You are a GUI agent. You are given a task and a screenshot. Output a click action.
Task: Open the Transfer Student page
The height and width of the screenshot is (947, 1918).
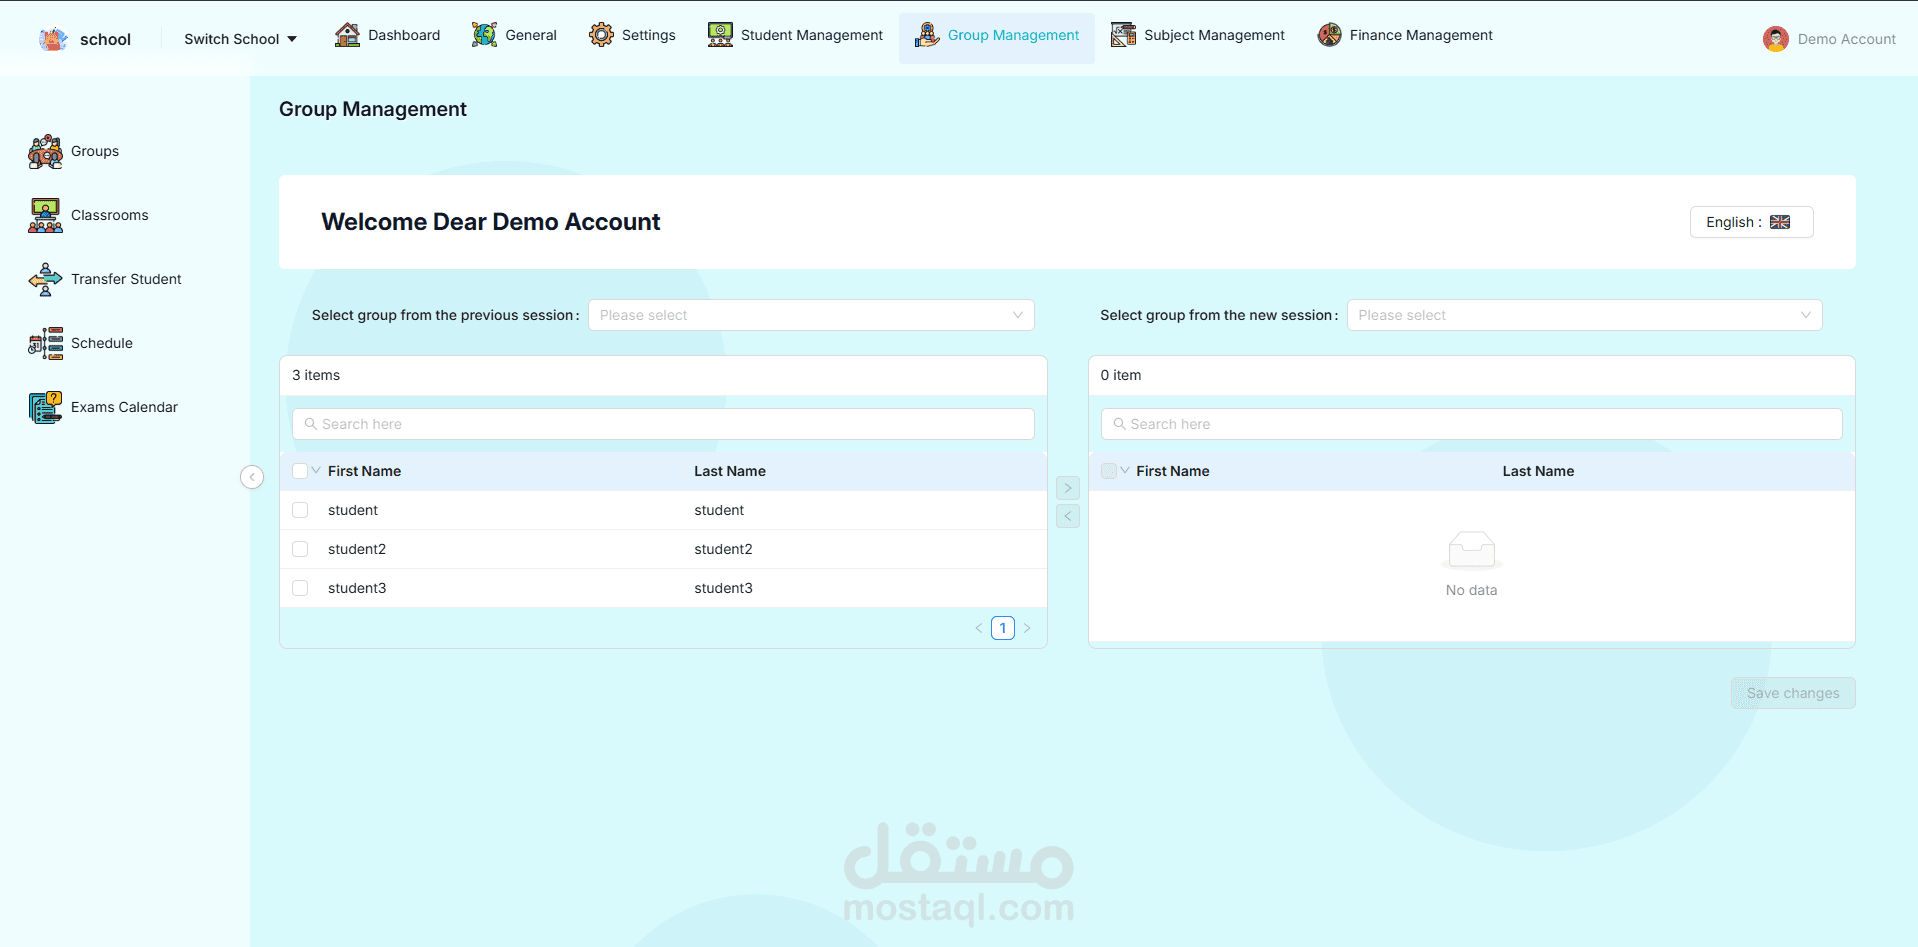pyautogui.click(x=126, y=280)
